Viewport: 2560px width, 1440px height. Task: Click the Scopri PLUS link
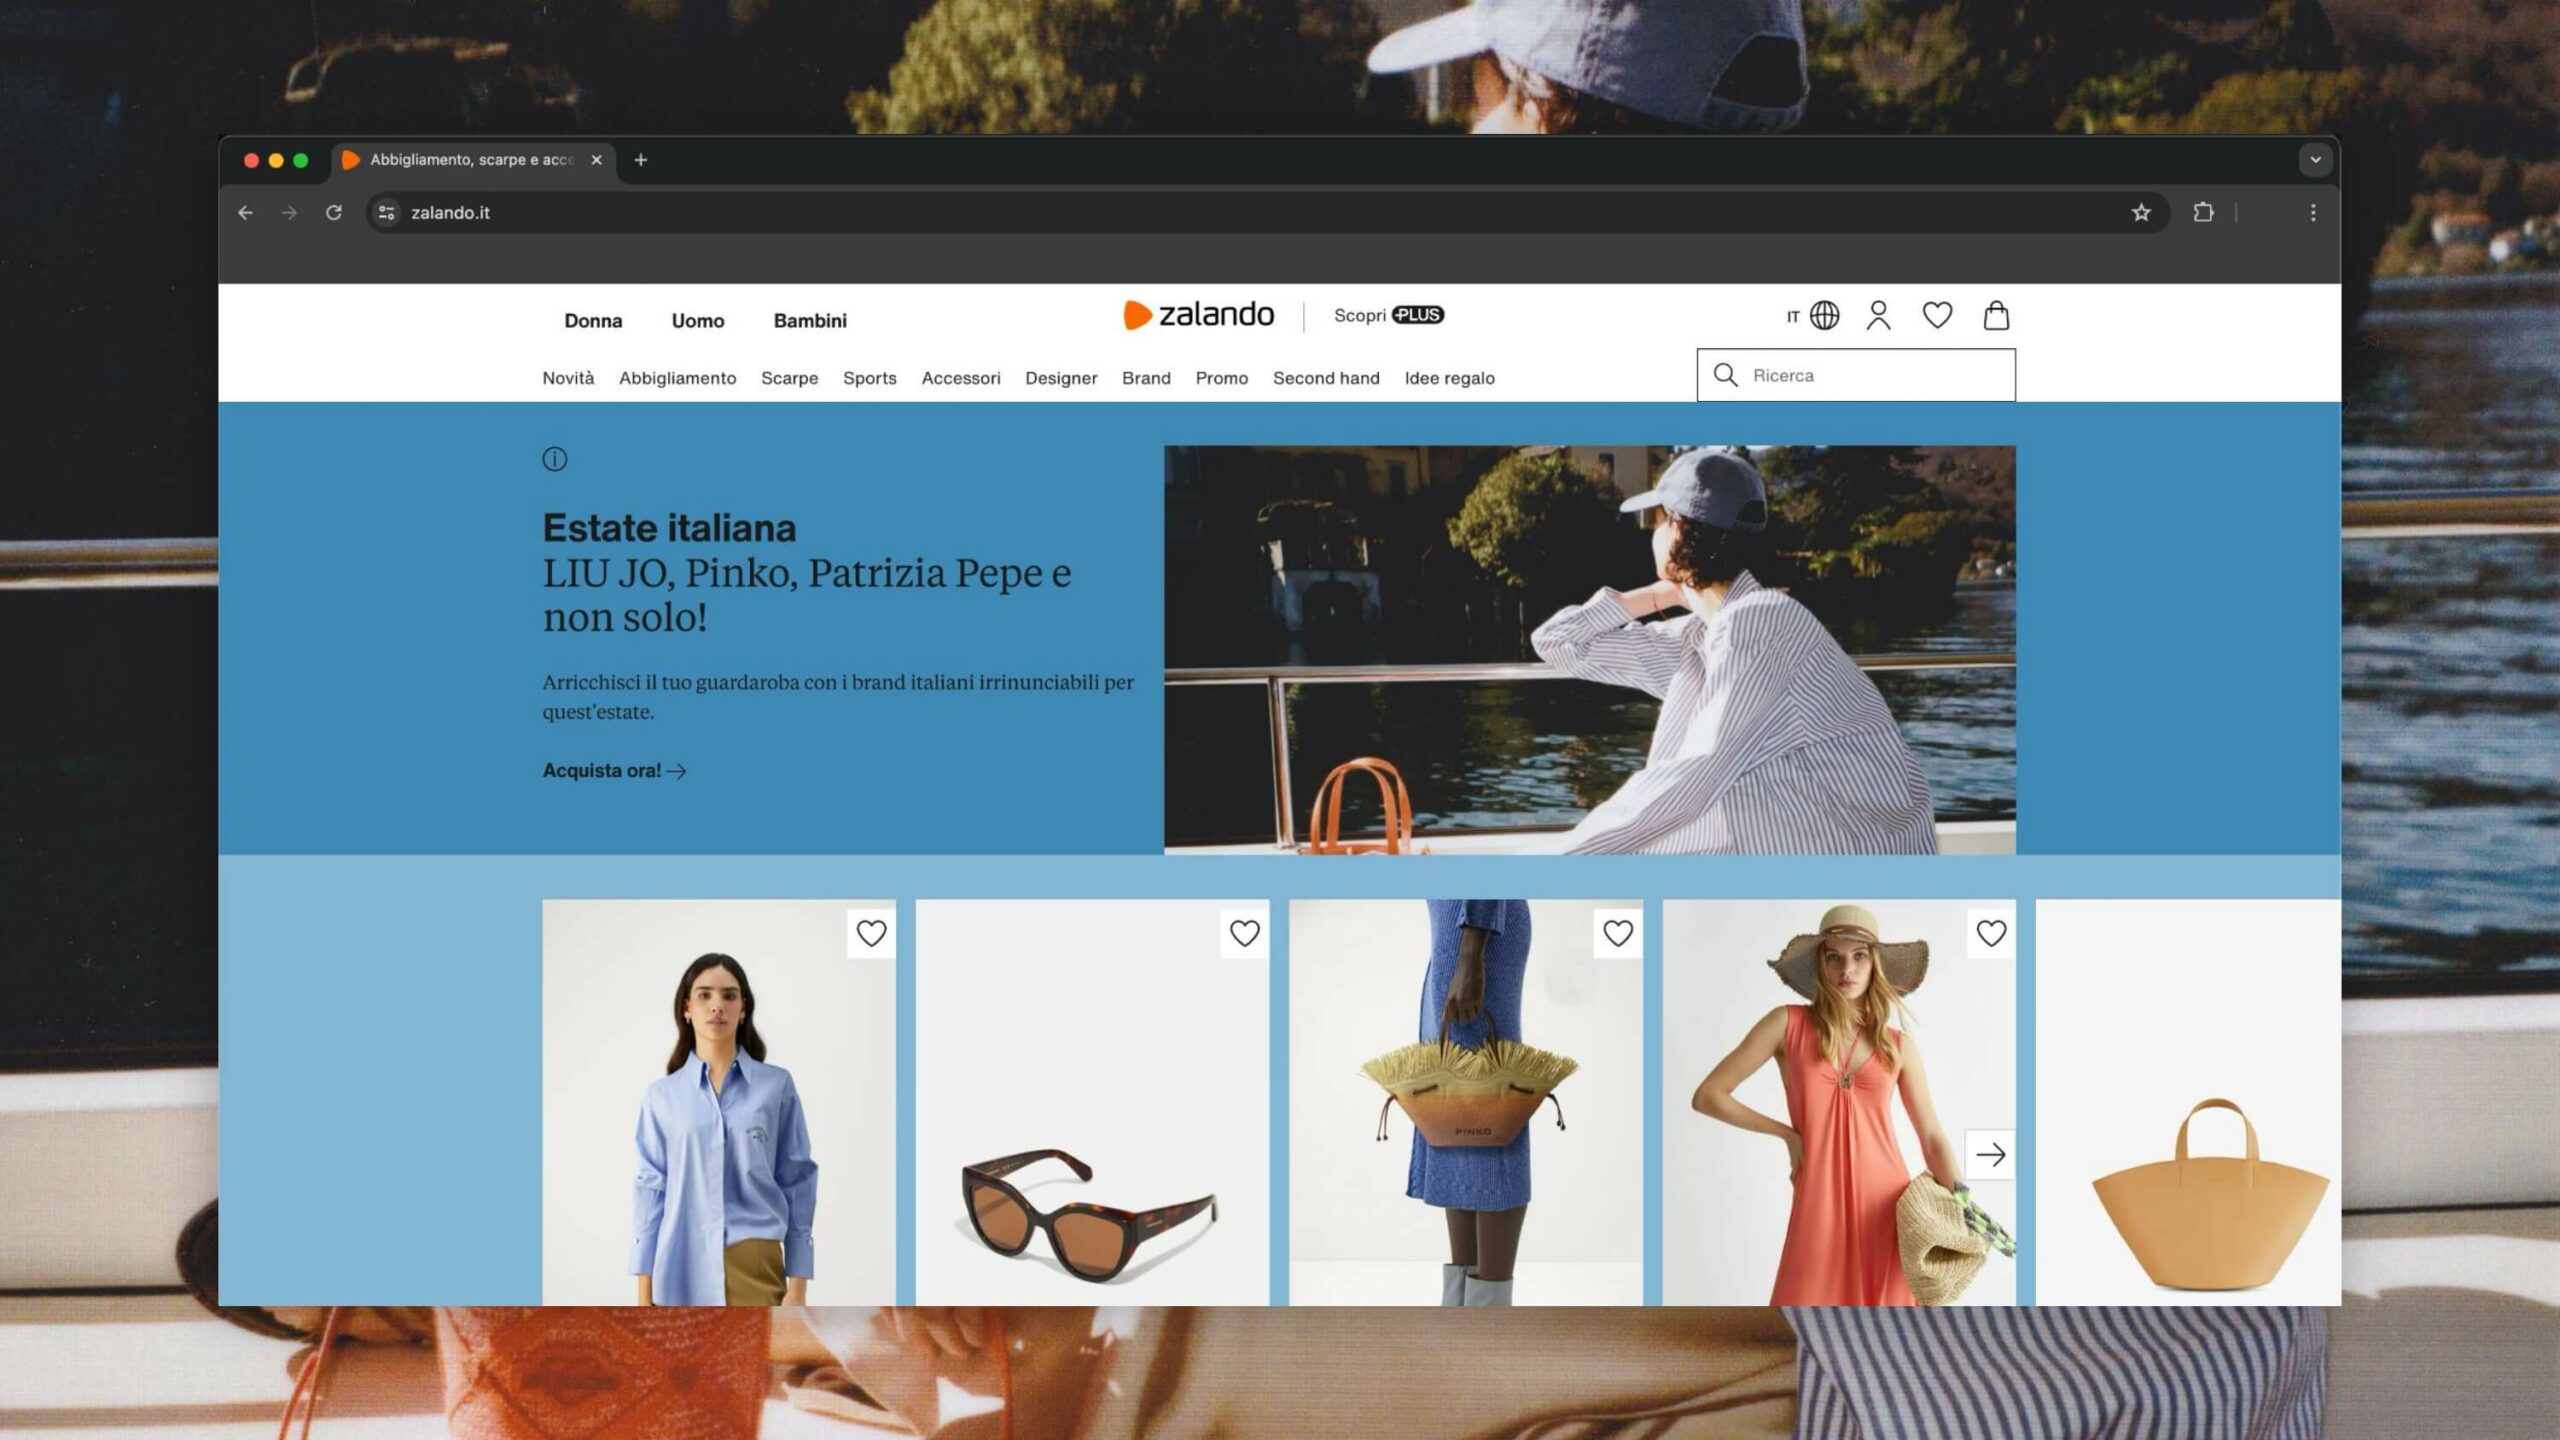point(1389,315)
